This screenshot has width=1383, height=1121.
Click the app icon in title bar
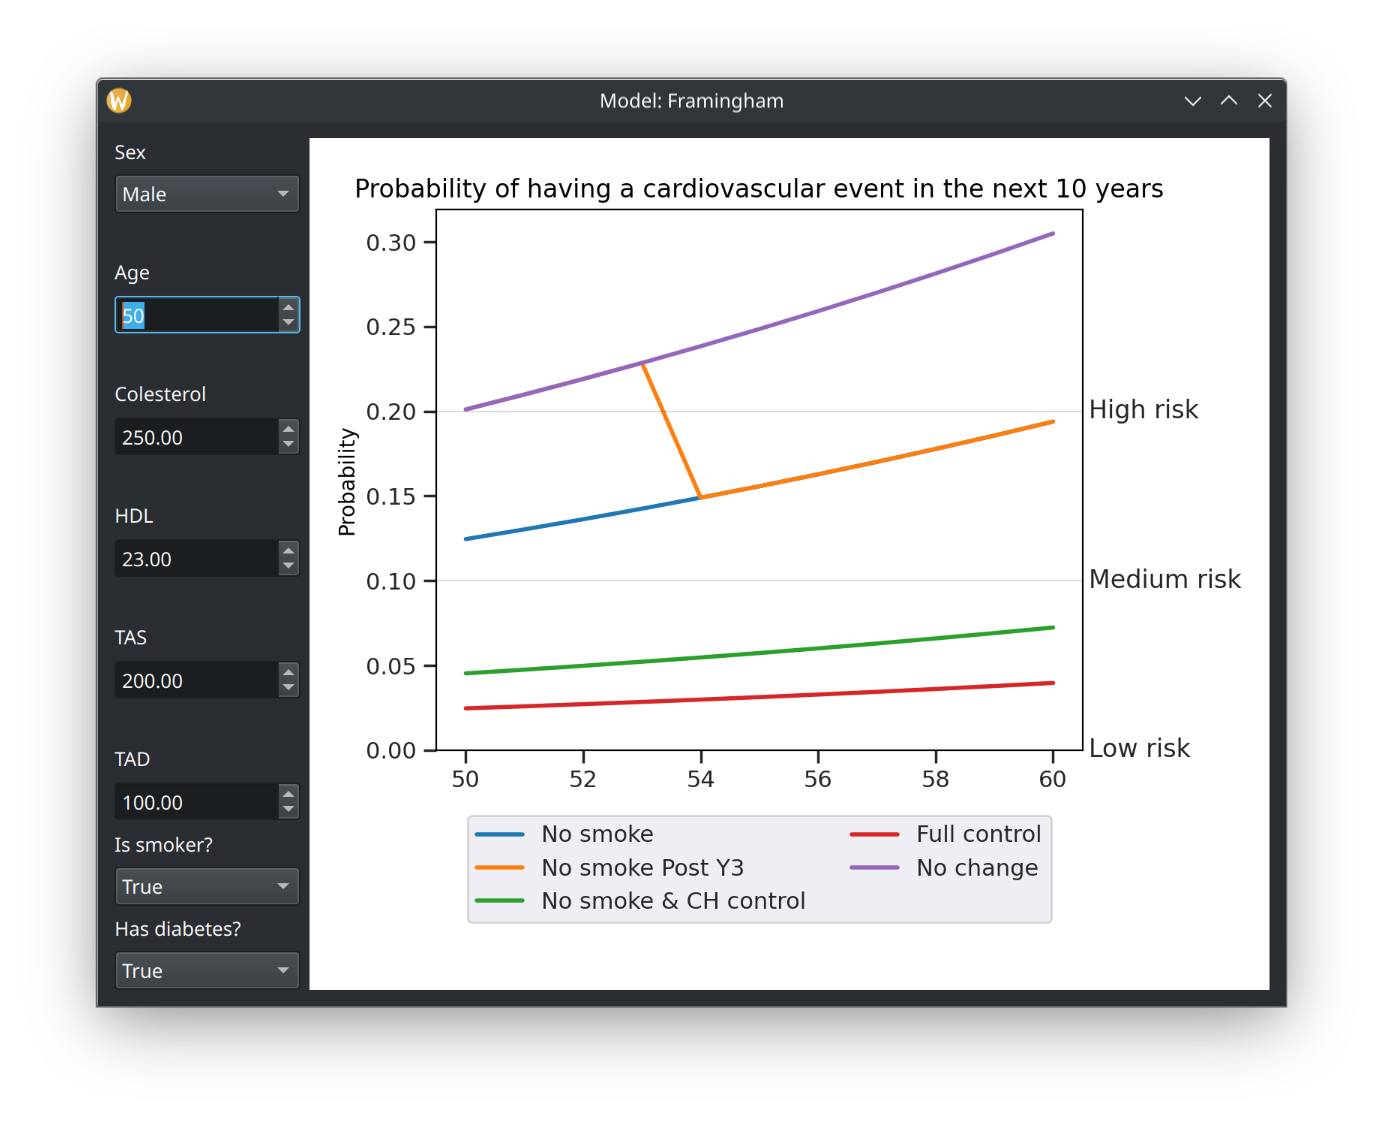(119, 101)
